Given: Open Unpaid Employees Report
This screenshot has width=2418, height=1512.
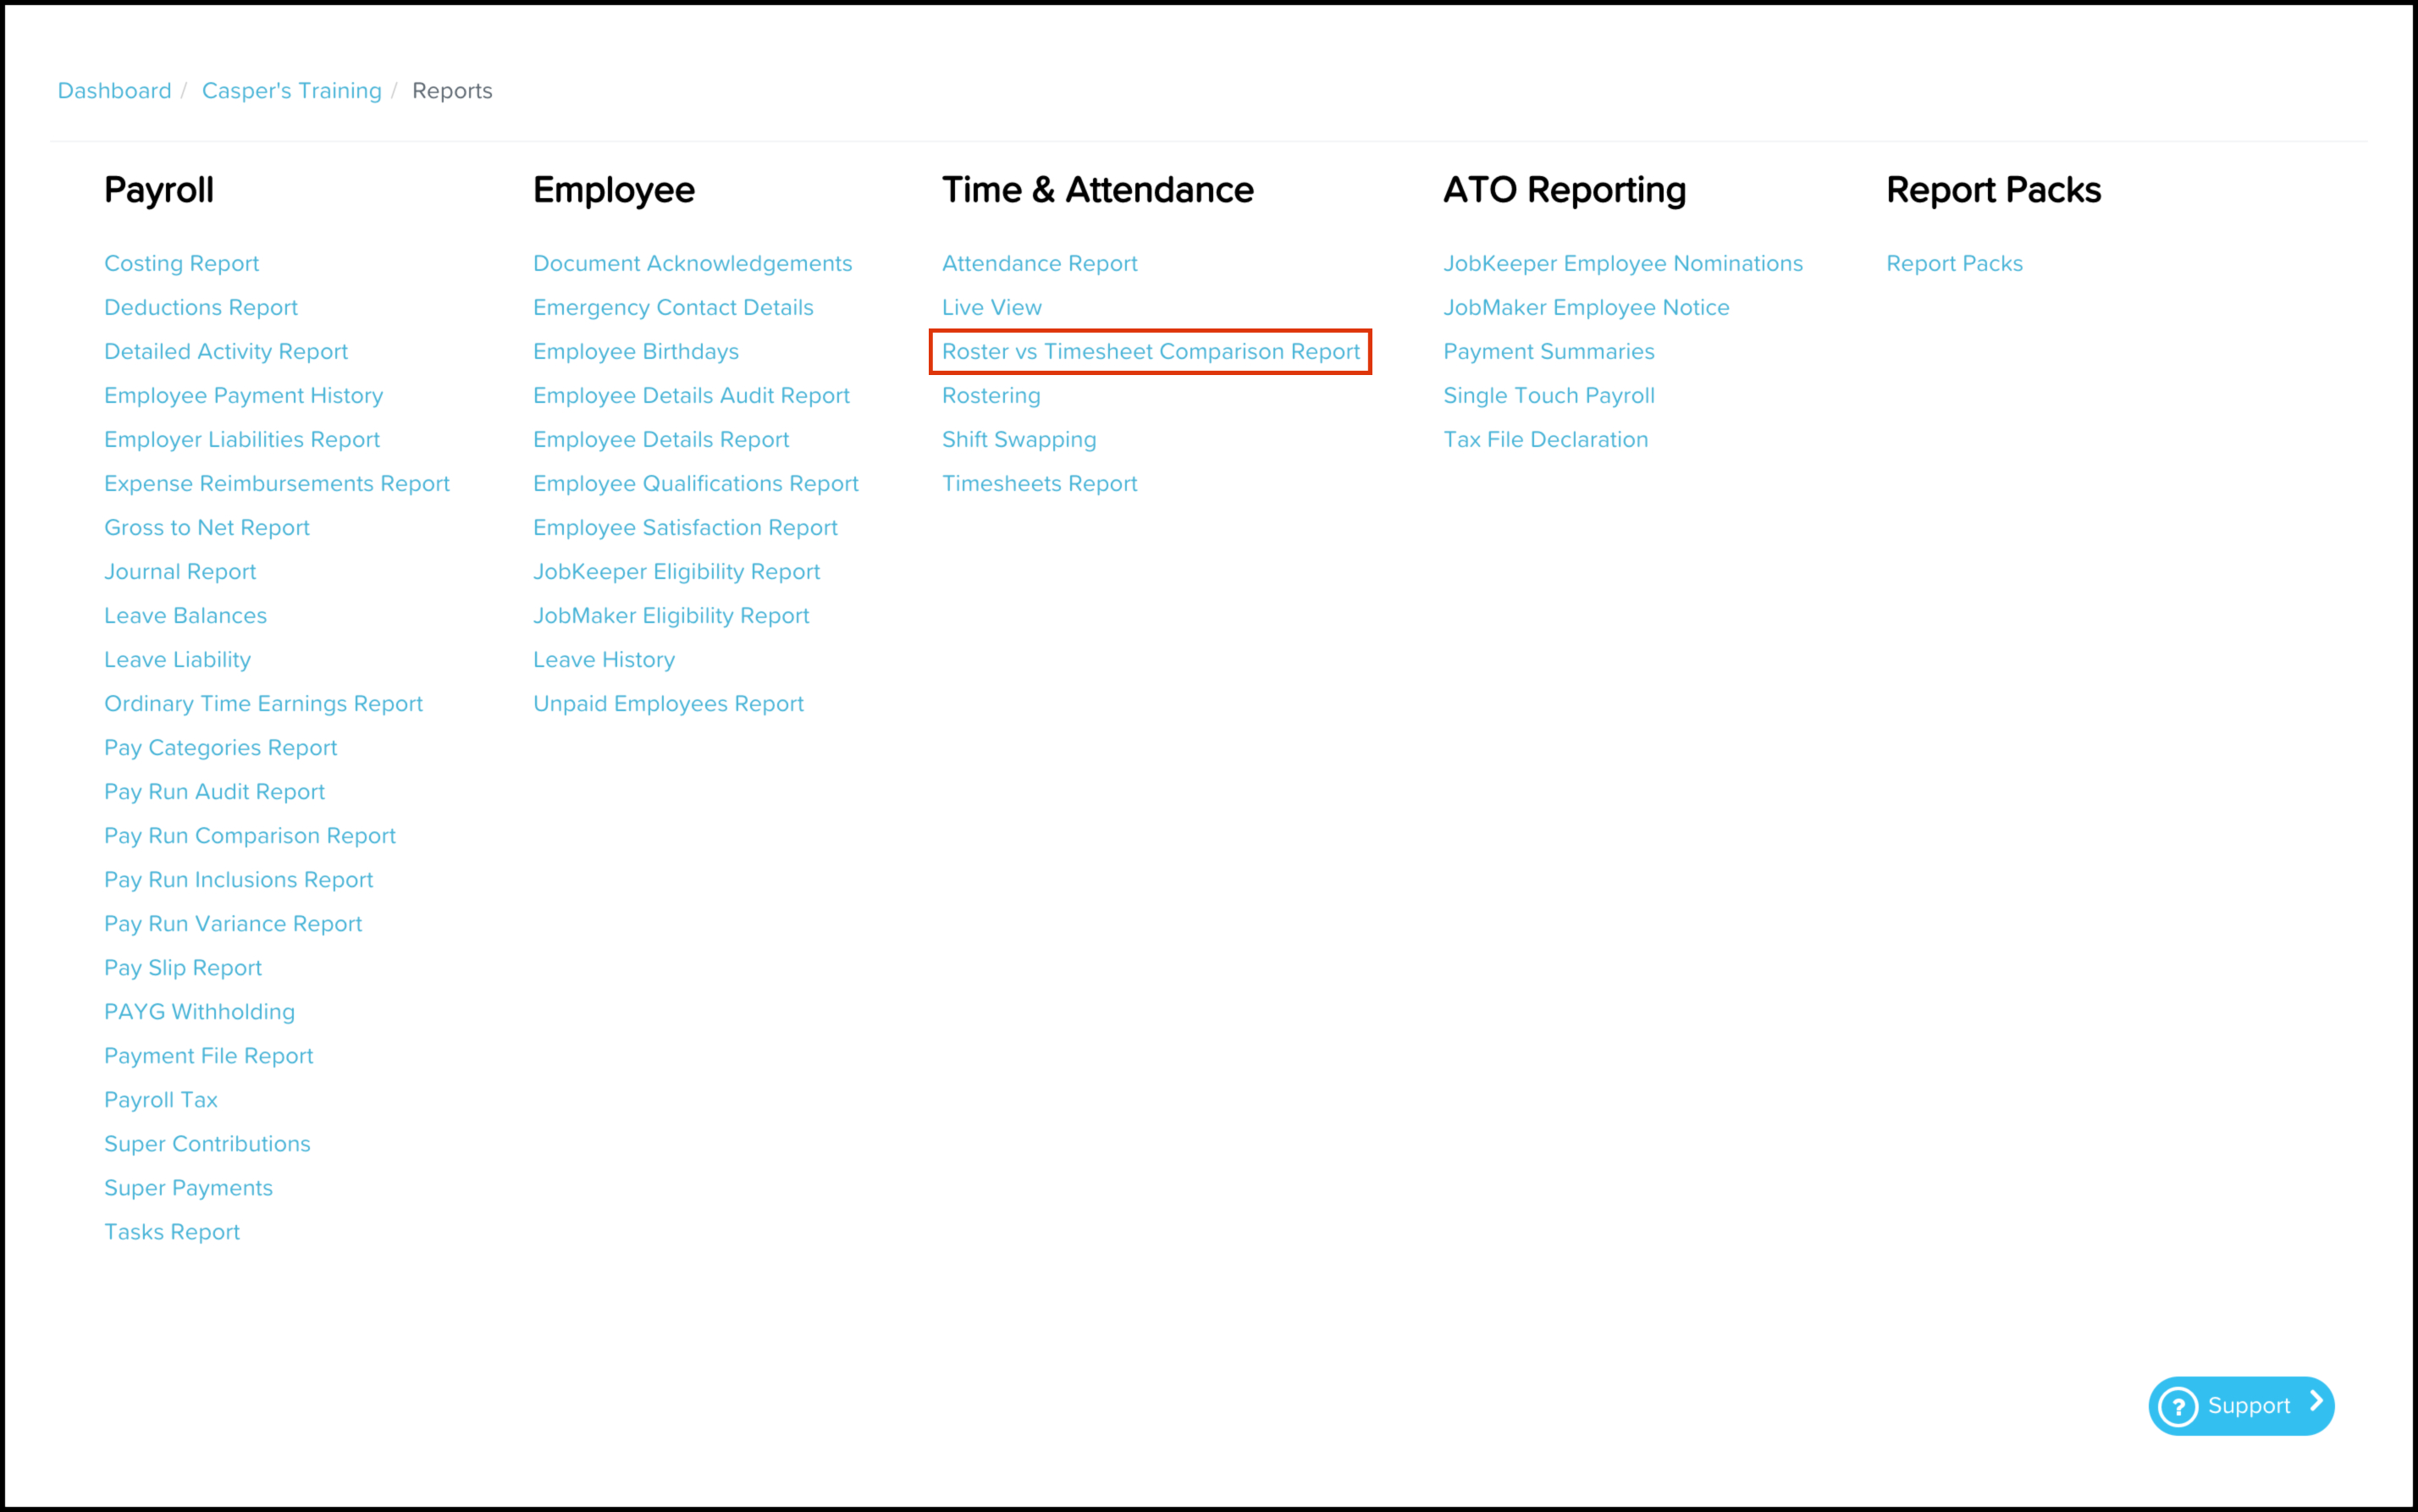Looking at the screenshot, I should 668,704.
